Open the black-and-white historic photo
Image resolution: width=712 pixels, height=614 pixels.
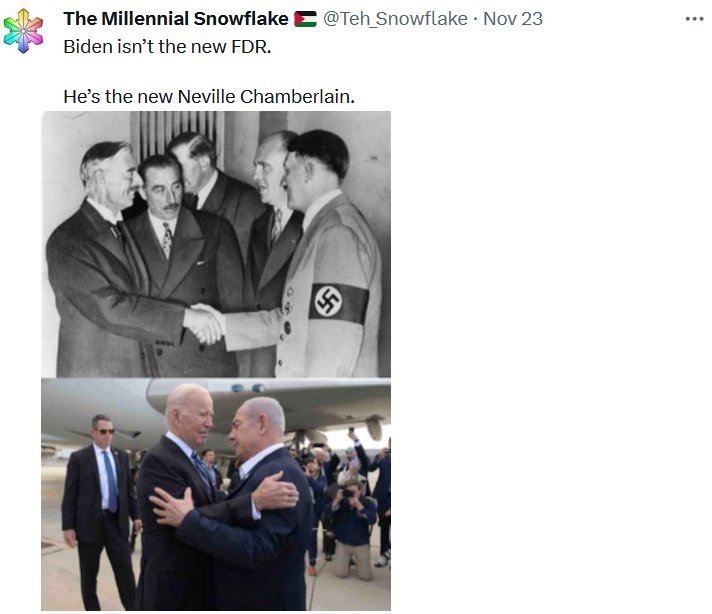216,244
